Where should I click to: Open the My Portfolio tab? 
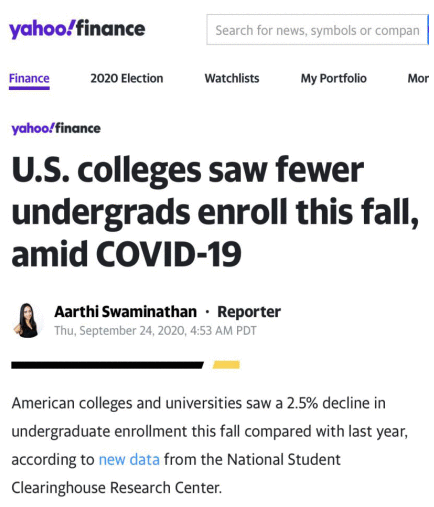(x=334, y=79)
